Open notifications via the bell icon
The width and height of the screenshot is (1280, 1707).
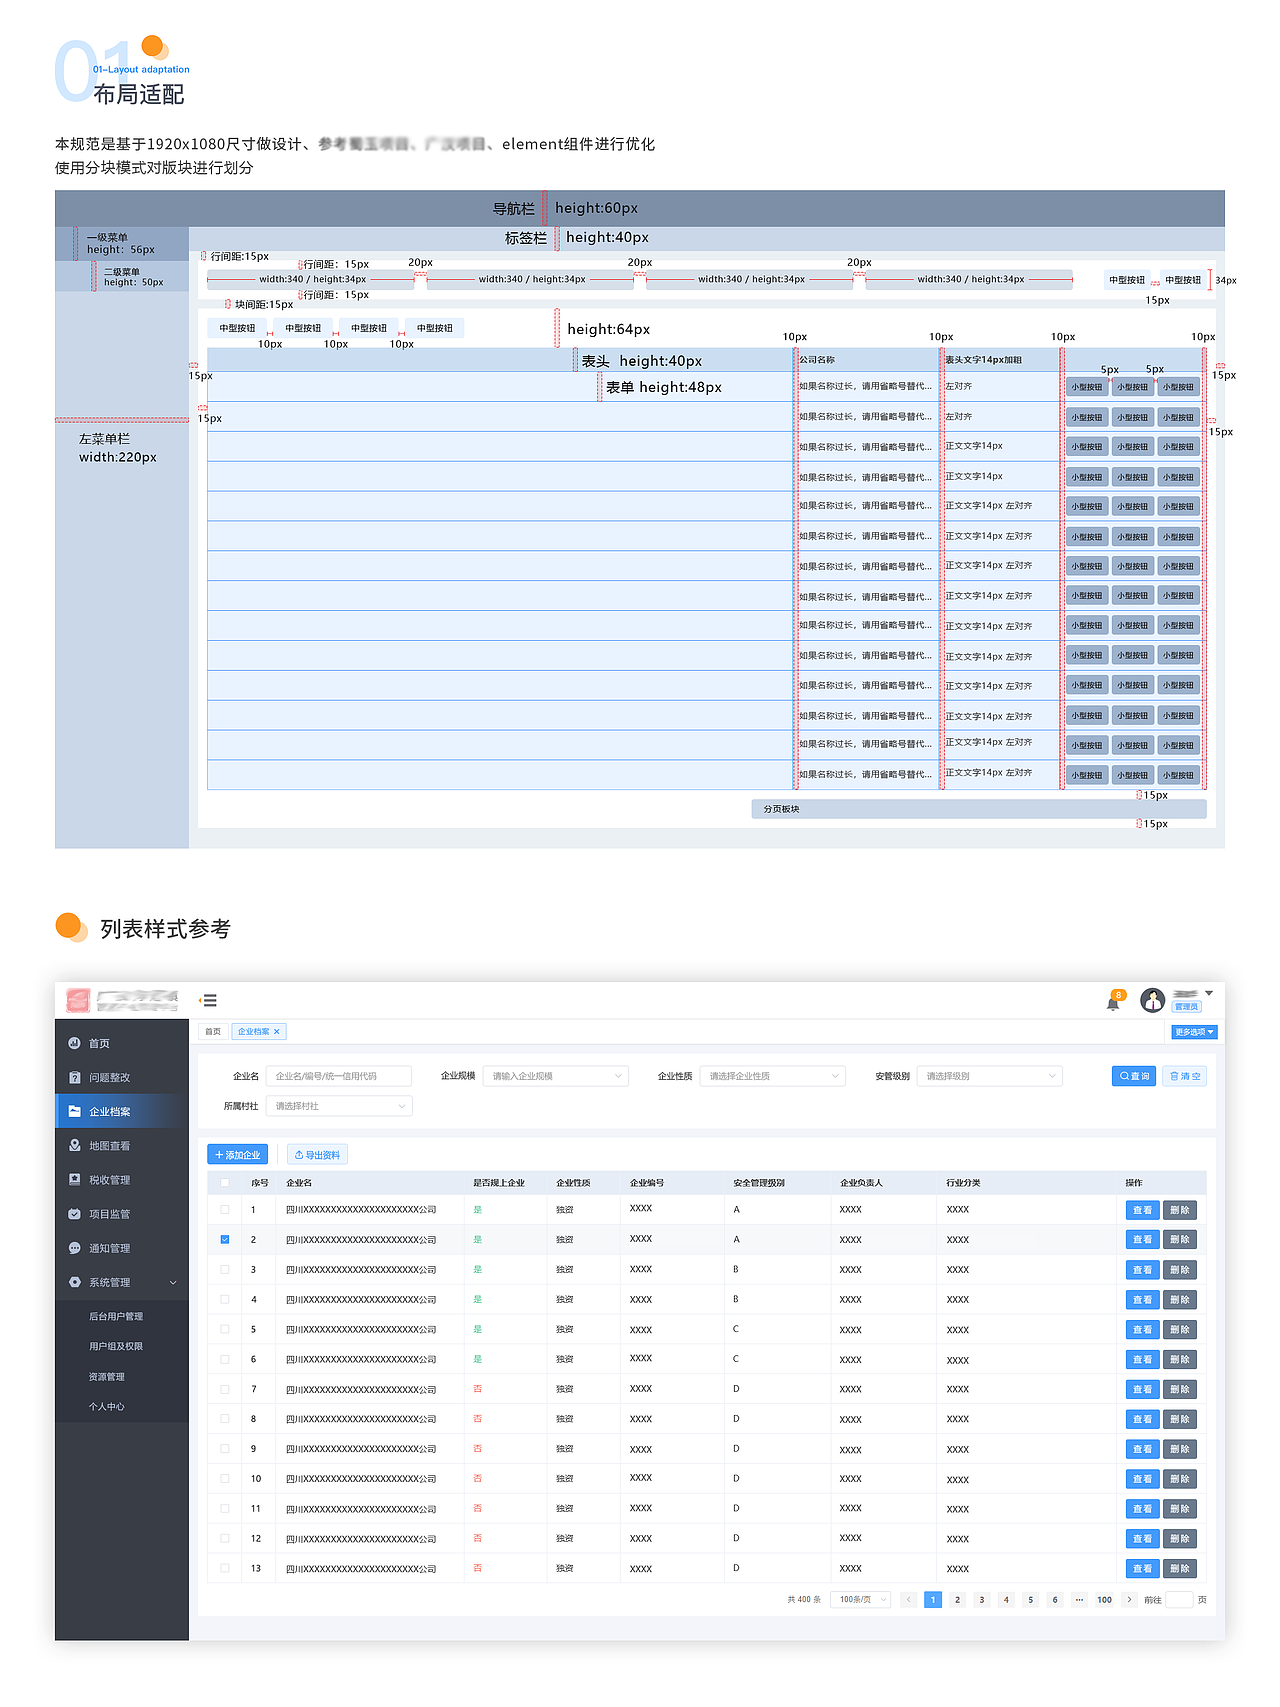pyautogui.click(x=1113, y=1002)
